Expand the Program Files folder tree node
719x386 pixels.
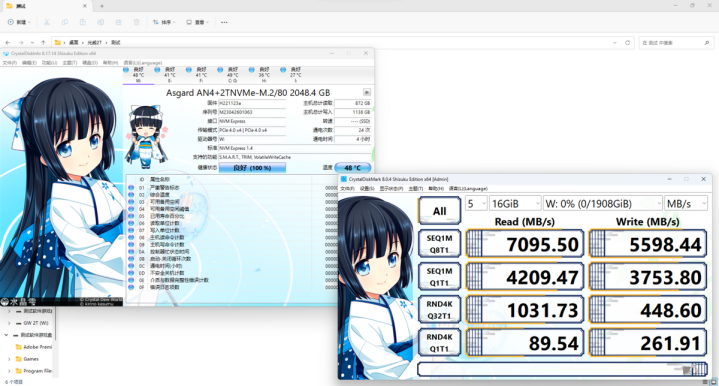tap(9, 371)
